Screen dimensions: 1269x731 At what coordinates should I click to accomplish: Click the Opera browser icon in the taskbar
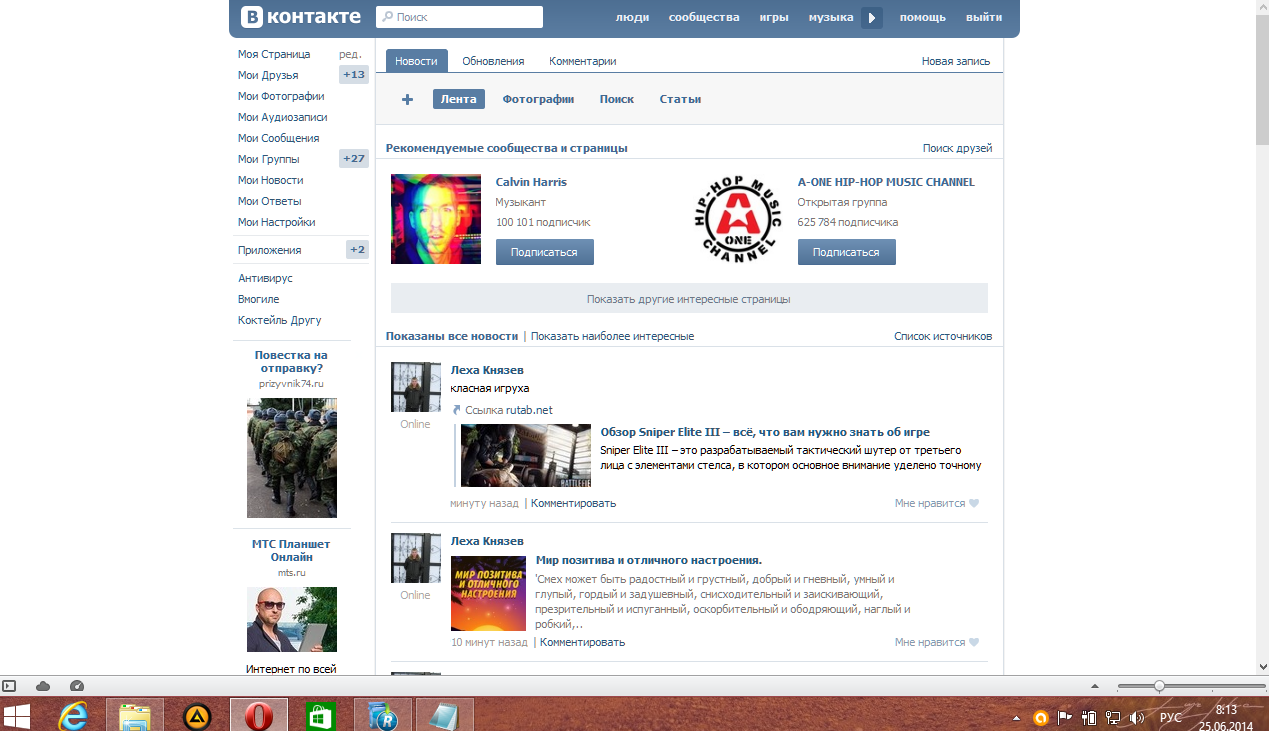tap(259, 716)
